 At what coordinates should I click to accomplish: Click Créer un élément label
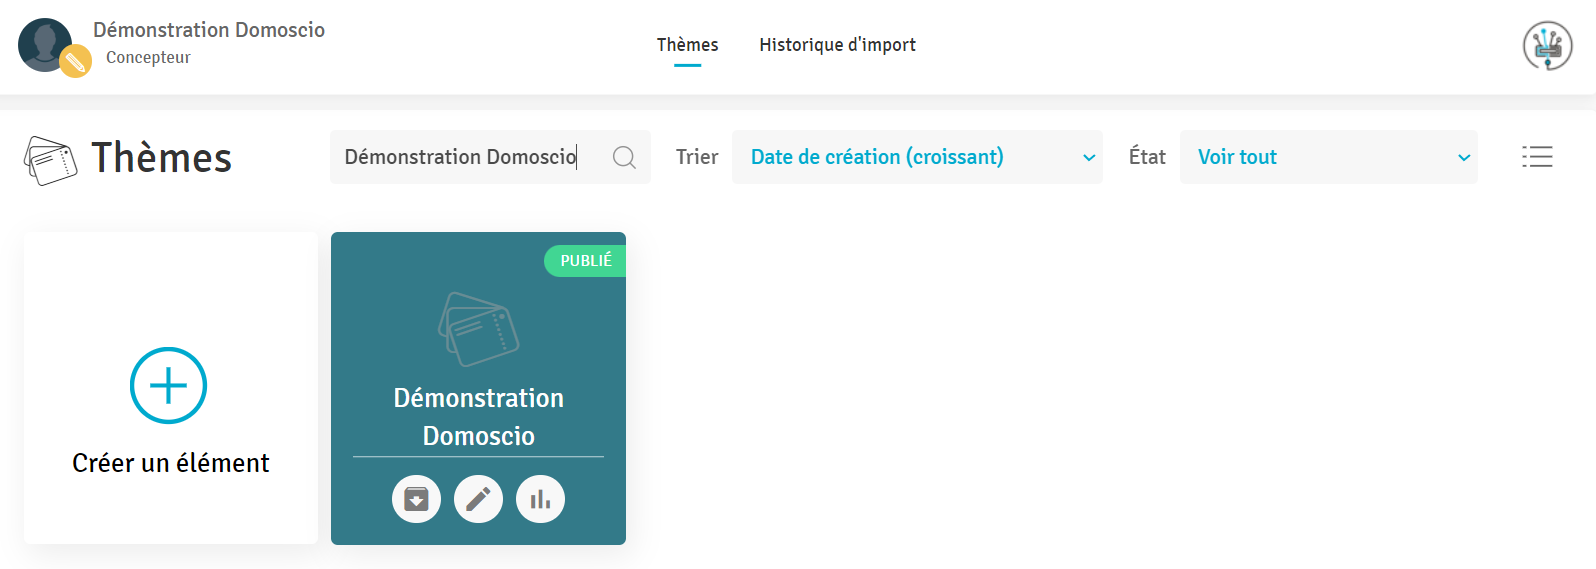[171, 463]
